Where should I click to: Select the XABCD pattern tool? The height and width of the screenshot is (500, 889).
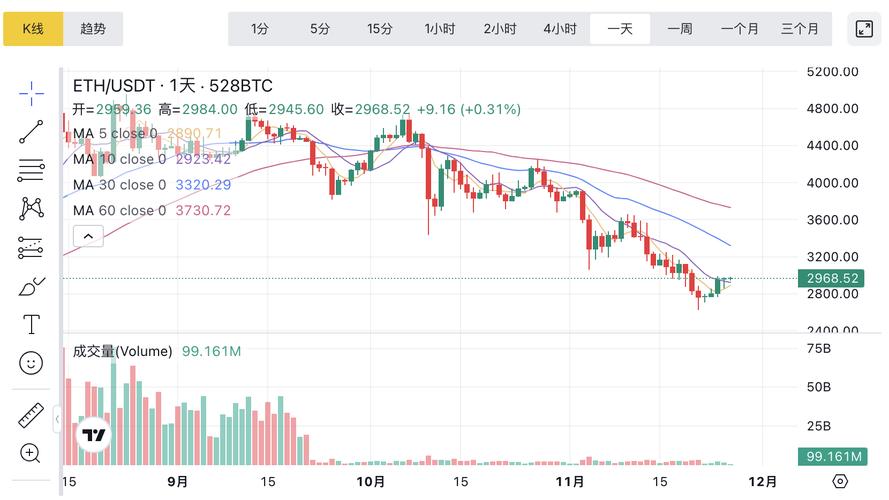(31, 208)
